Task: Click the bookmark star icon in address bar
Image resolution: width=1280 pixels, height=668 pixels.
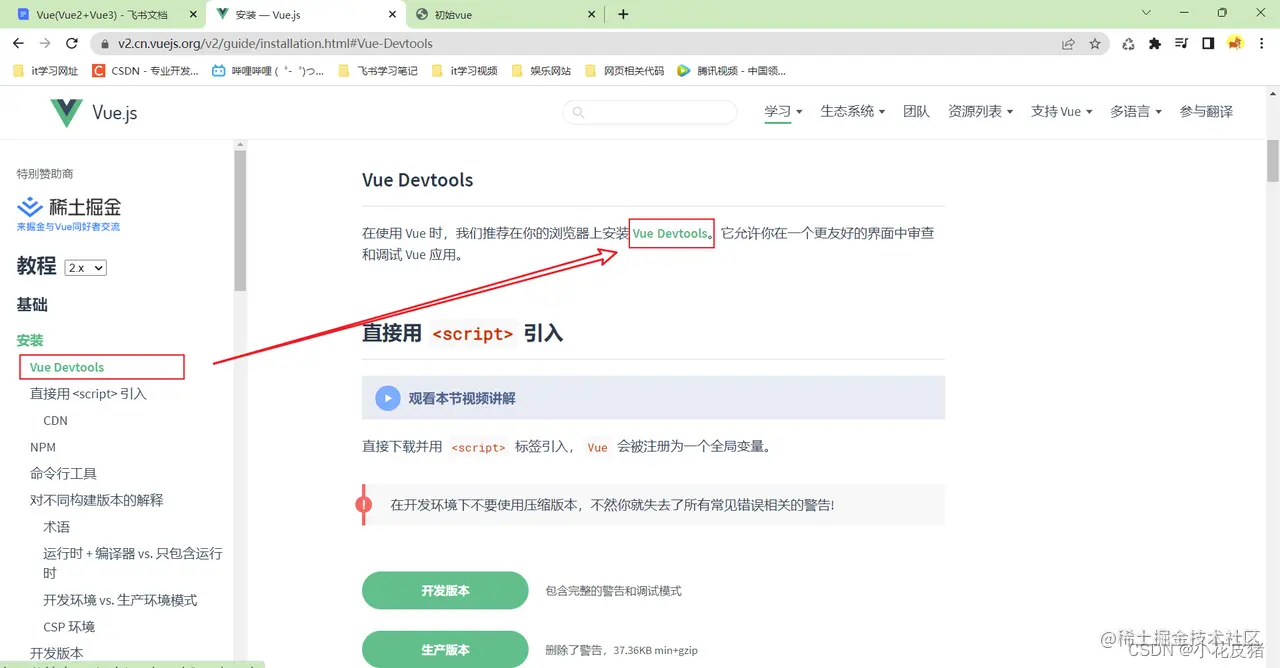Action: click(x=1095, y=44)
